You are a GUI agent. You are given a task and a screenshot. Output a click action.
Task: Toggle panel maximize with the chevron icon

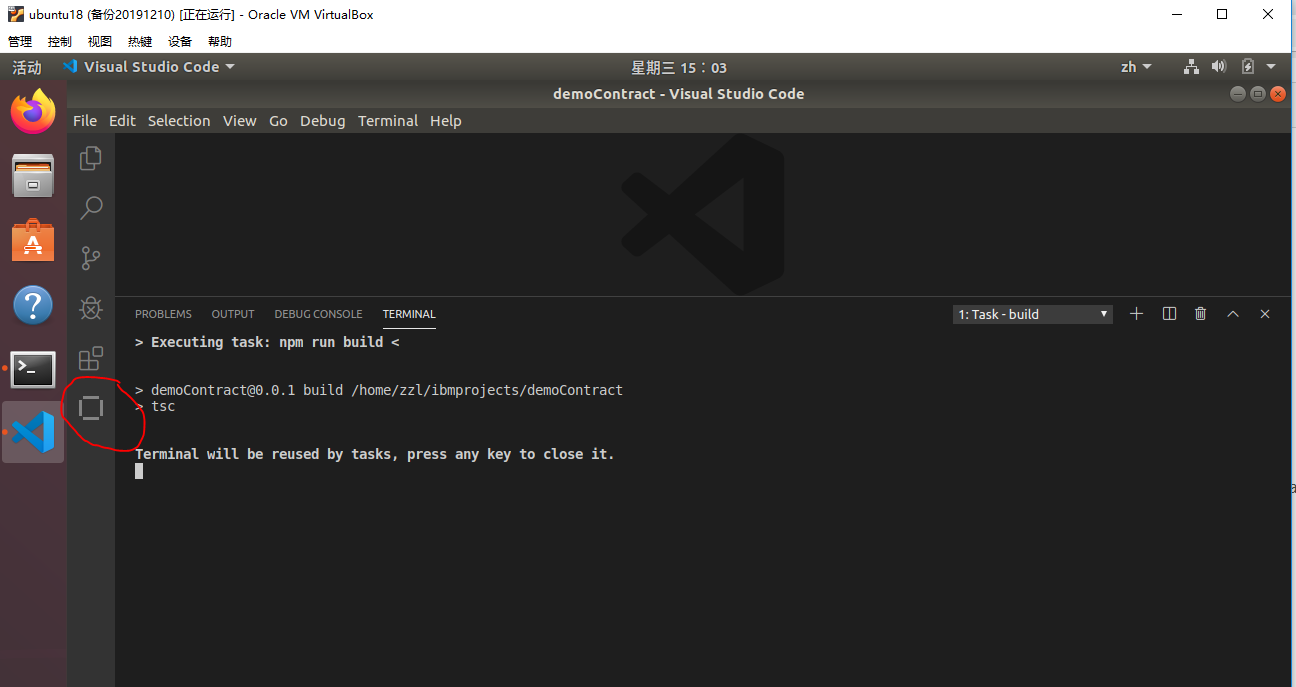[1233, 313]
